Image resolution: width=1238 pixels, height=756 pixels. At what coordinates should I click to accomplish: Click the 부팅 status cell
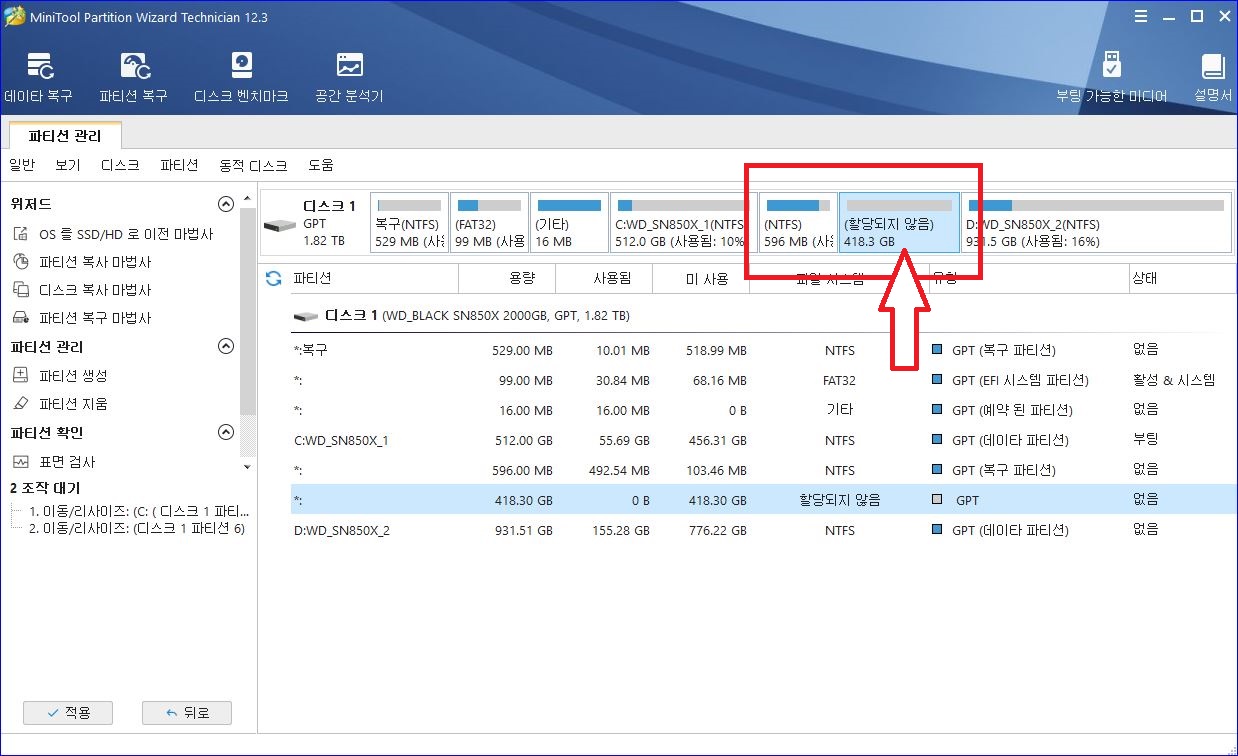point(1146,440)
